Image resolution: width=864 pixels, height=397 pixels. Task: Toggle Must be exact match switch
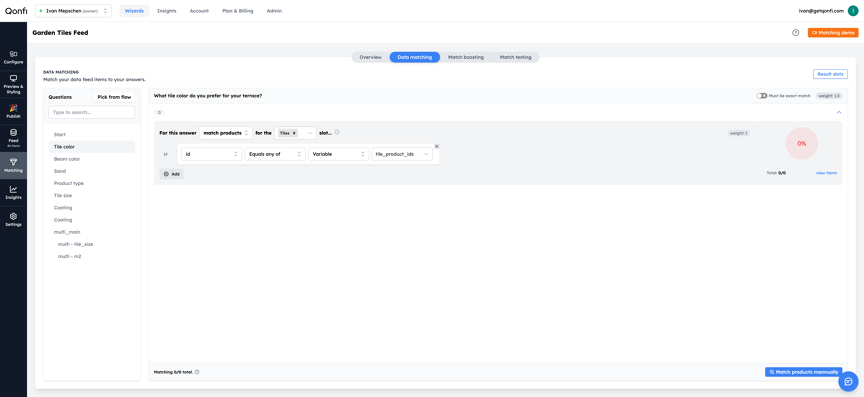point(762,95)
